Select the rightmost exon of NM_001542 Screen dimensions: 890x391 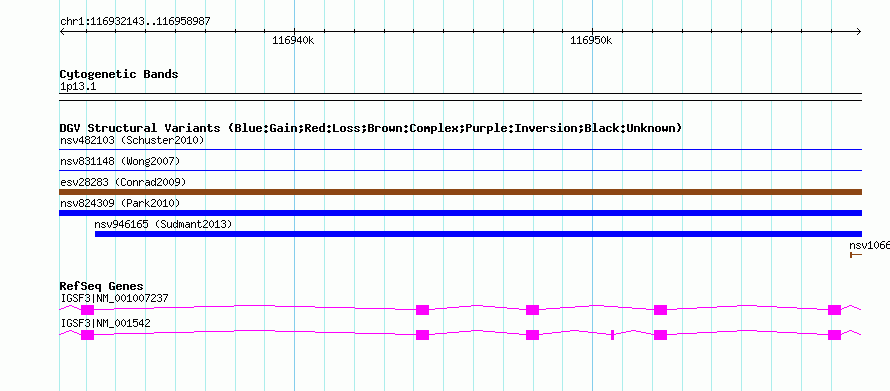click(834, 335)
